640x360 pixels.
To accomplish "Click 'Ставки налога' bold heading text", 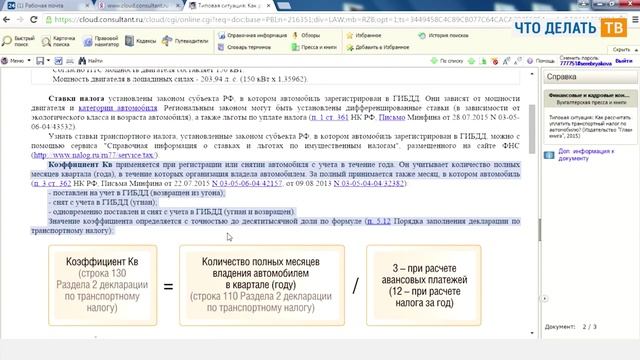I will [76, 98].
